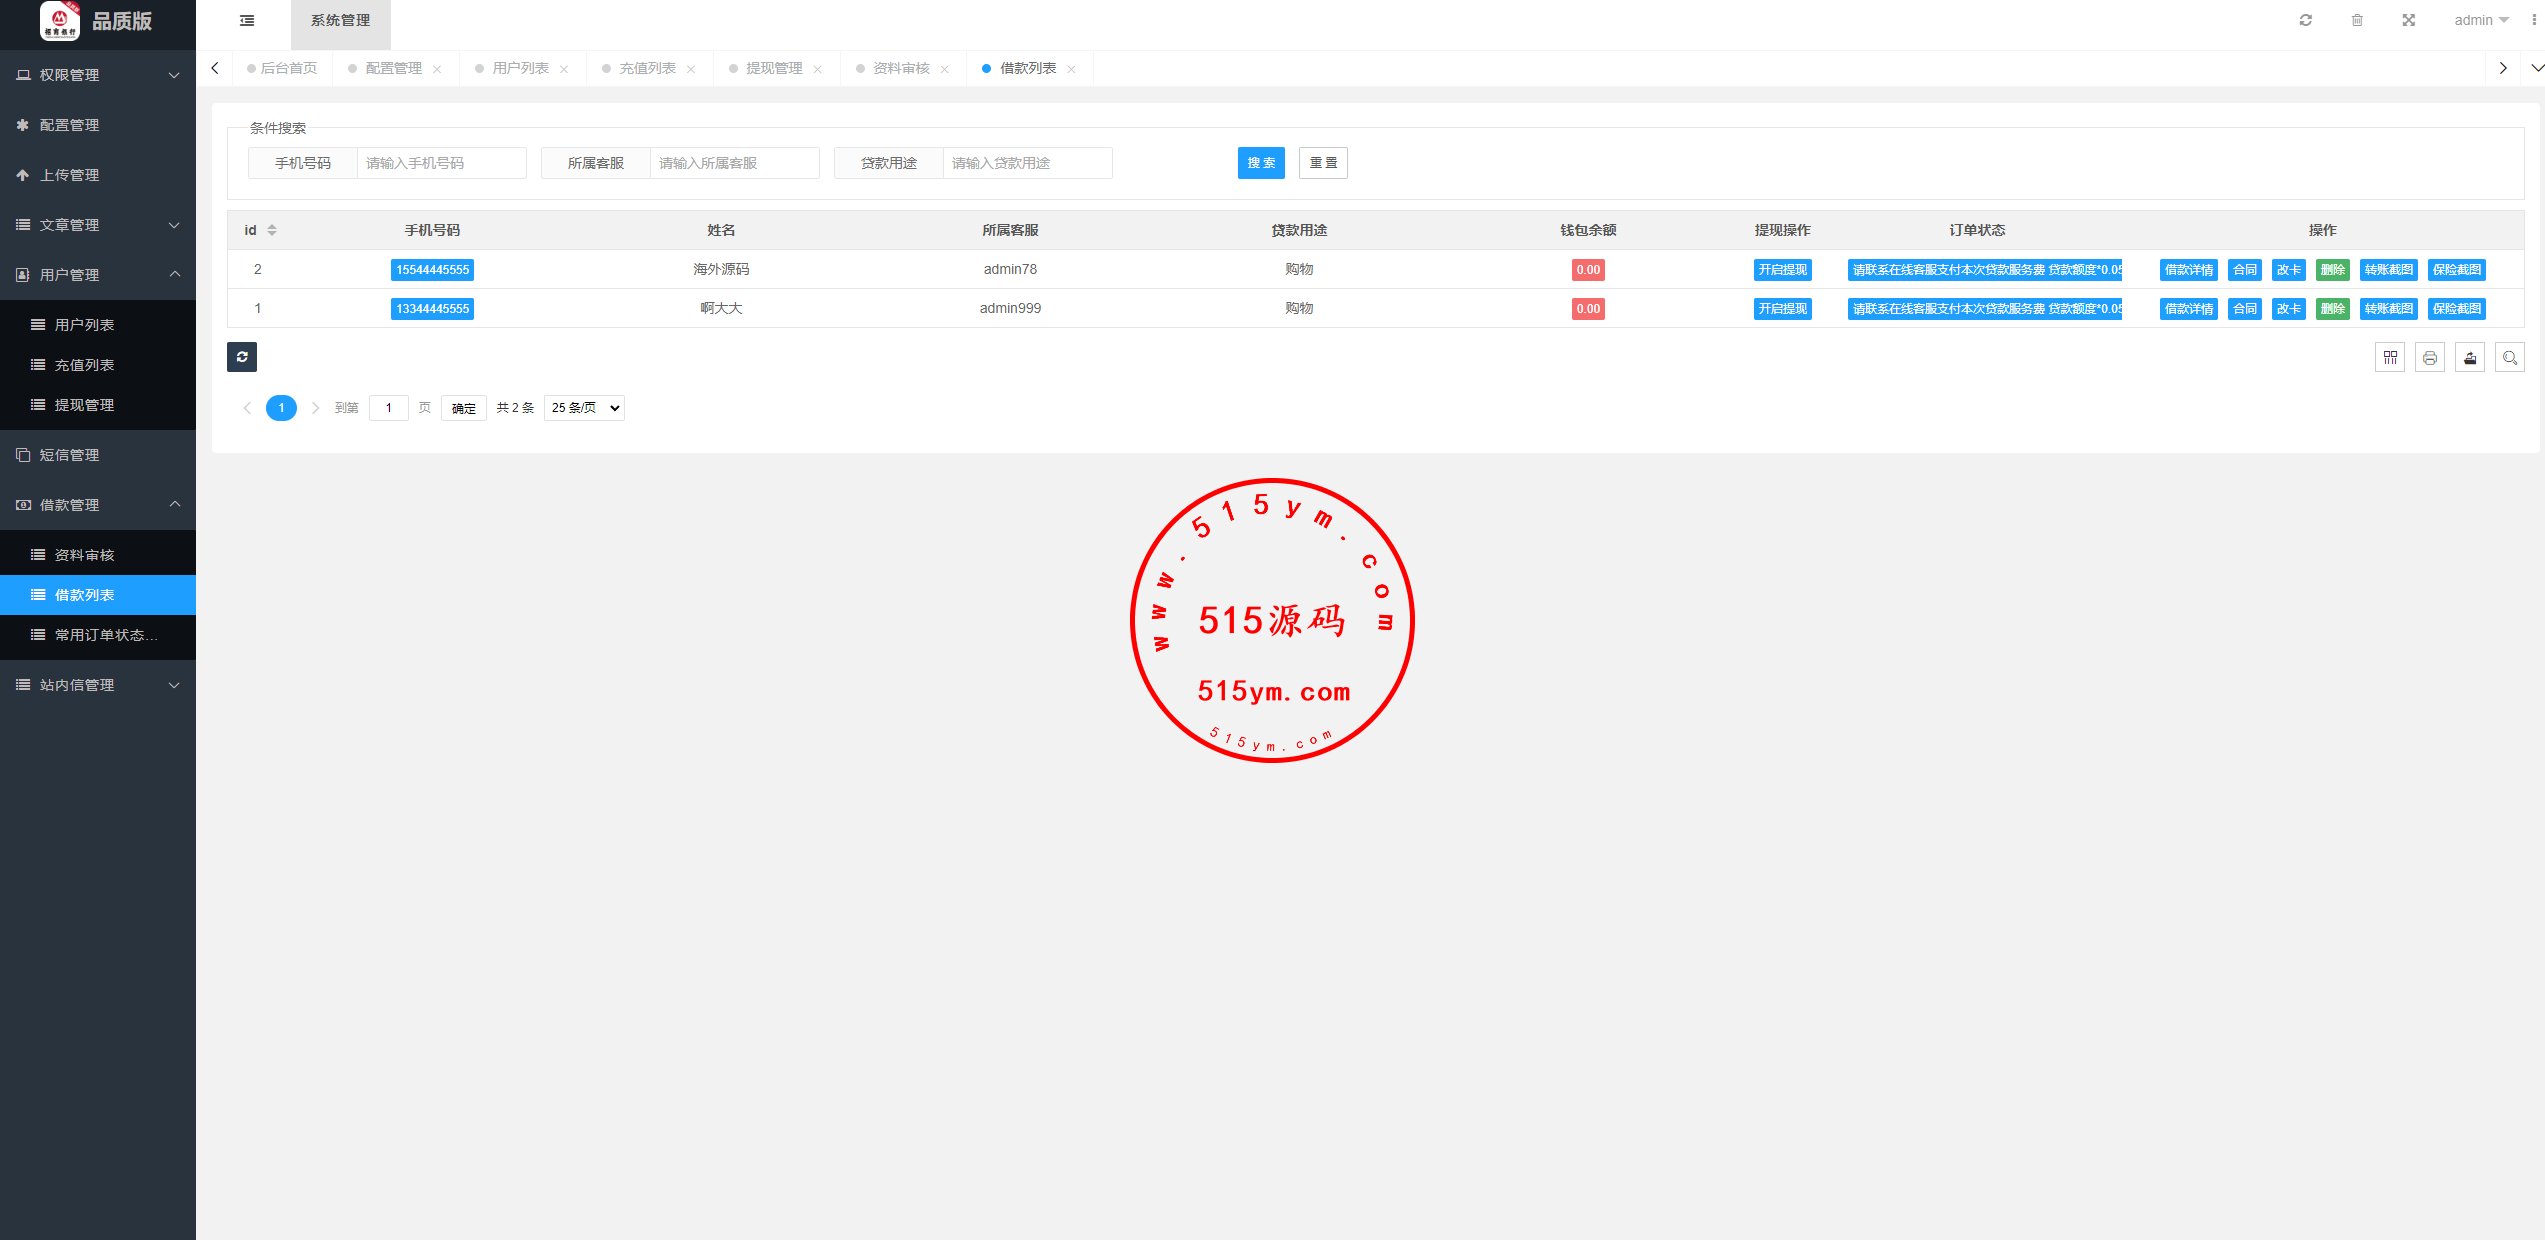
Task: Click the export table icon
Action: (2470, 358)
